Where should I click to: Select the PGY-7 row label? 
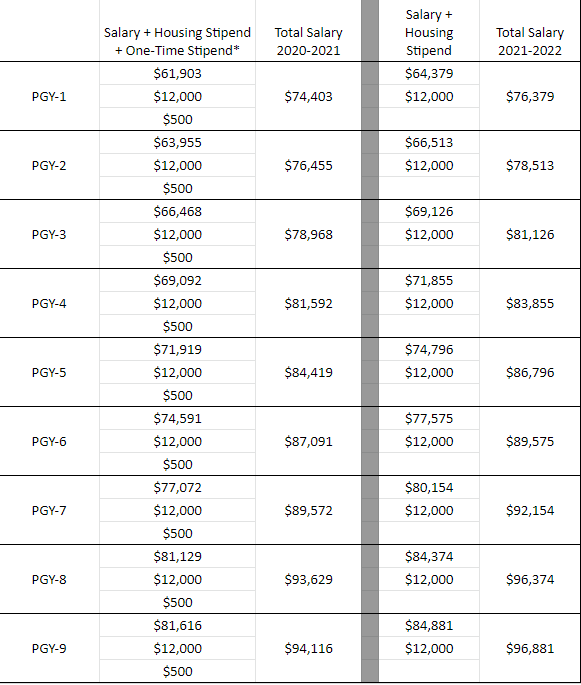49,510
